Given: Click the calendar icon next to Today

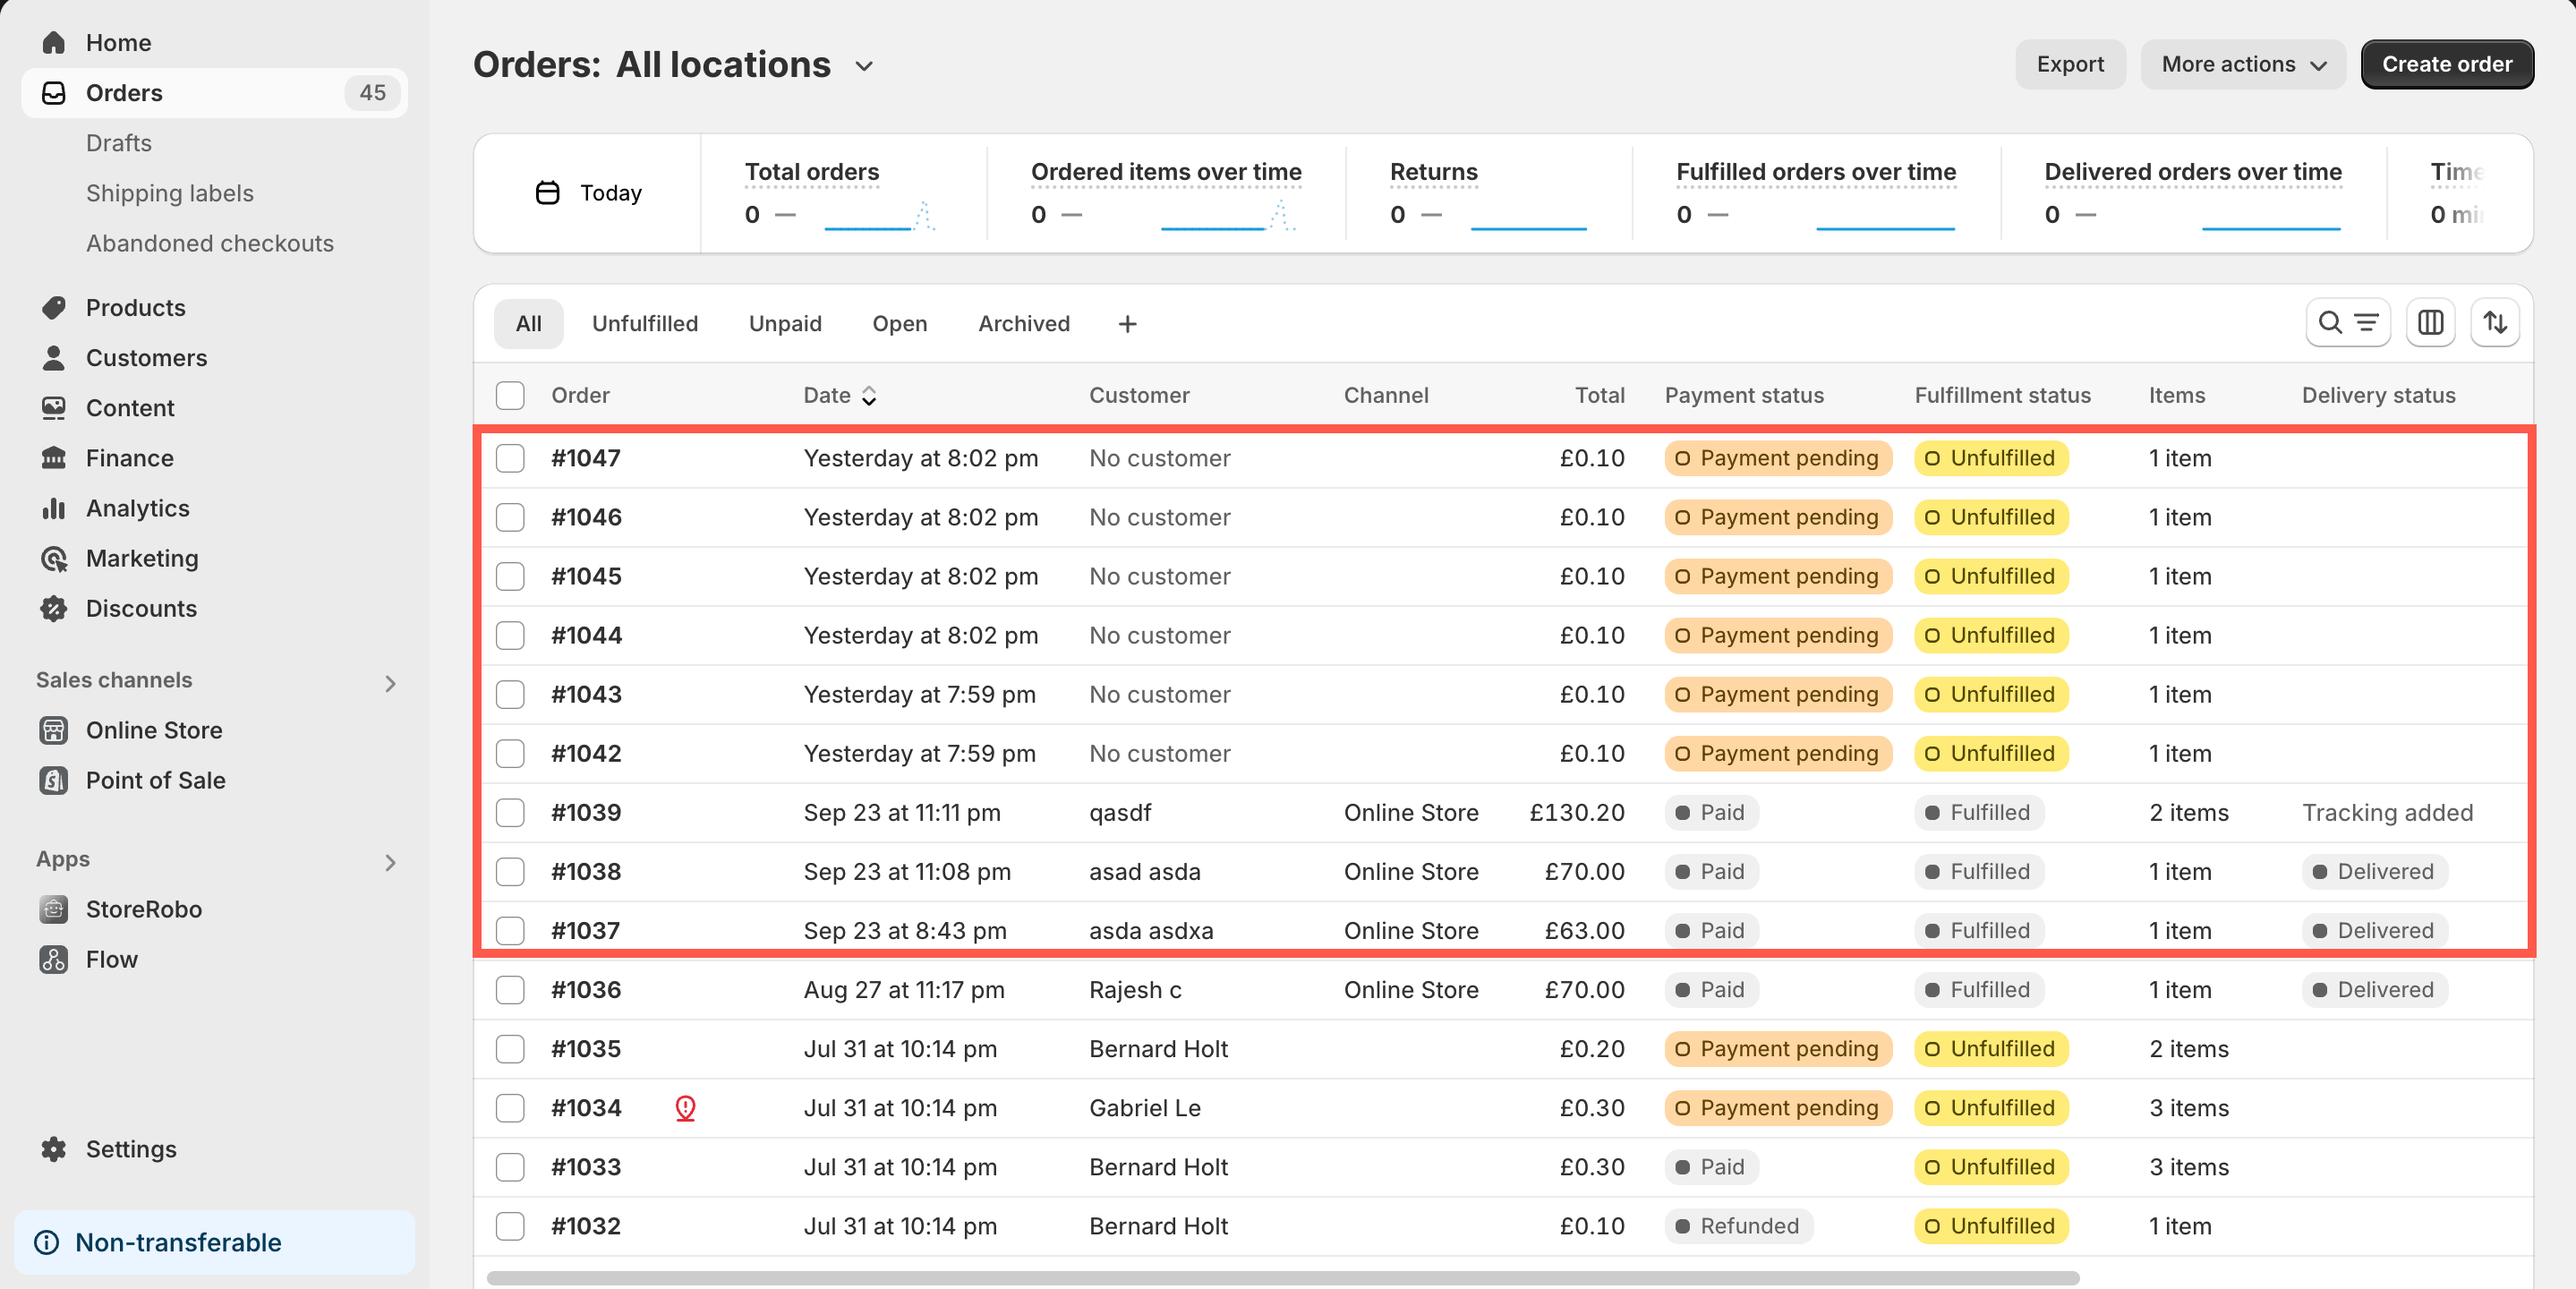Looking at the screenshot, I should [x=548, y=192].
